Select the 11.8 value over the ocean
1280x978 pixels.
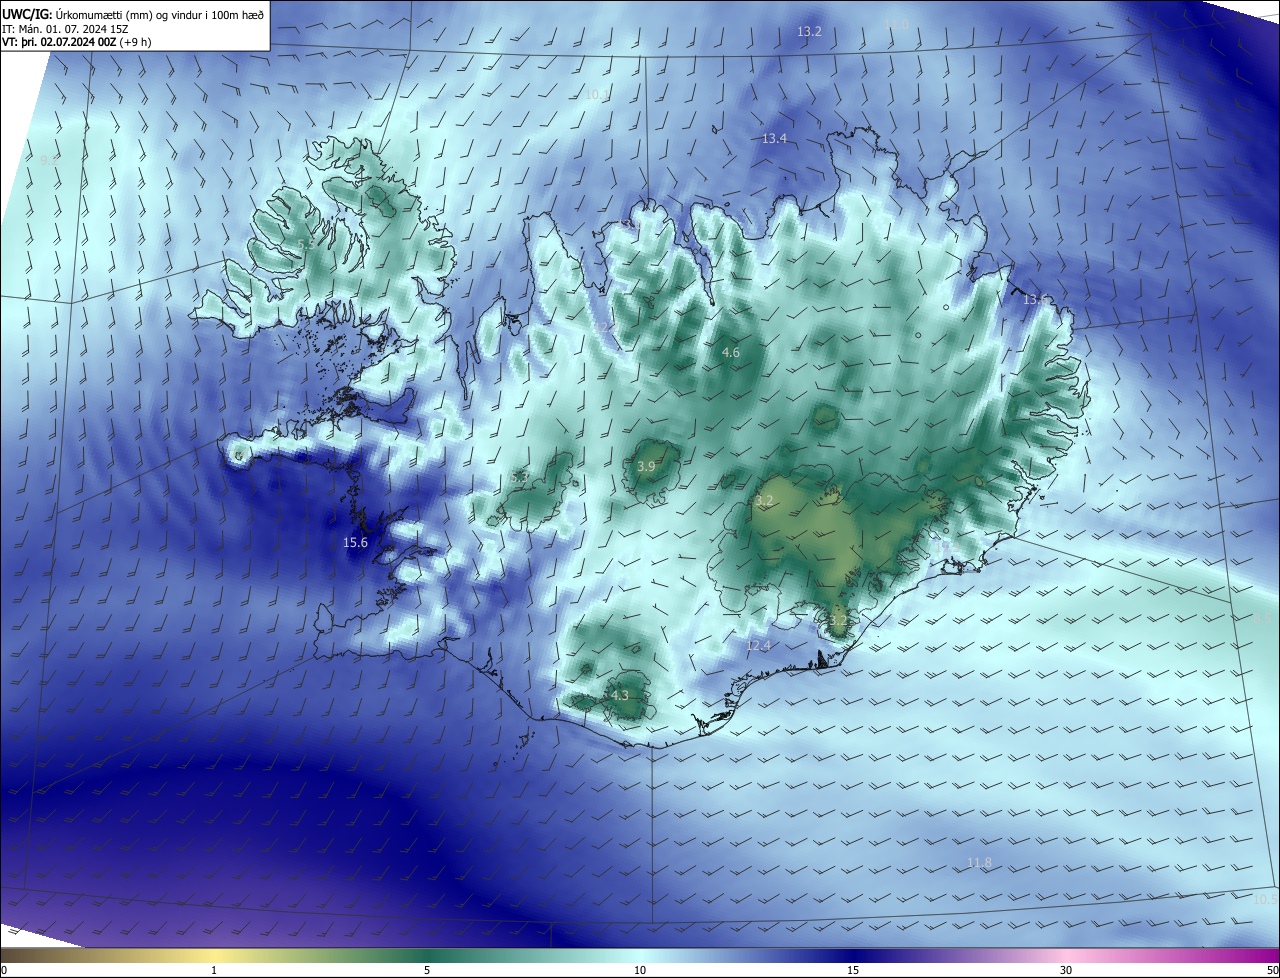click(x=980, y=862)
